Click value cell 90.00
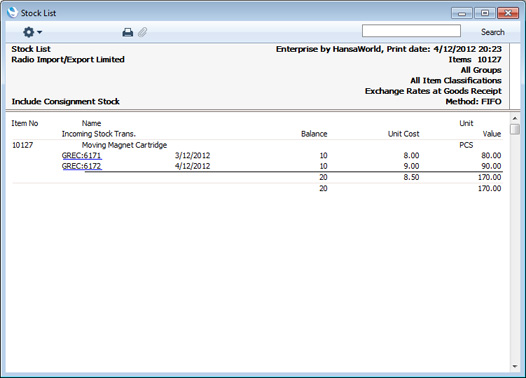The image size is (526, 378). click(x=491, y=166)
